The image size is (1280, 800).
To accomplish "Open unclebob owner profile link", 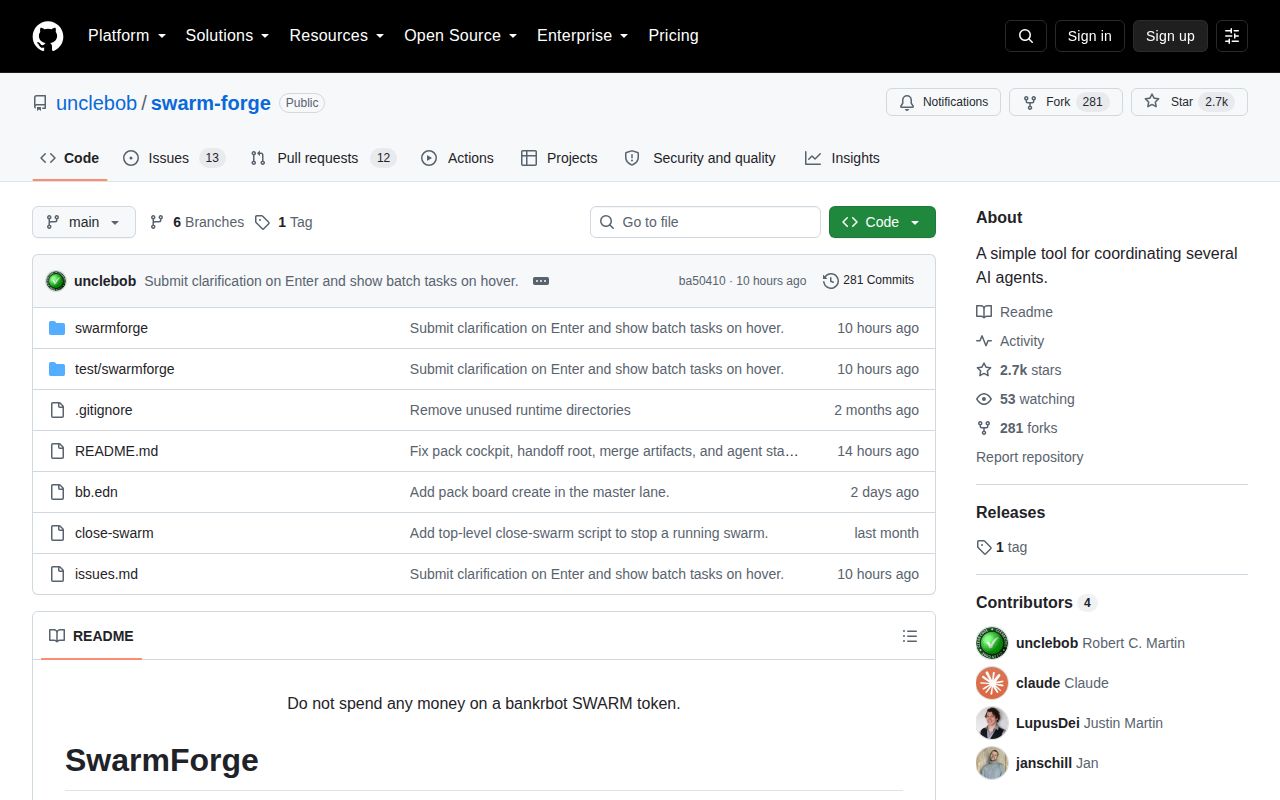I will (x=96, y=103).
